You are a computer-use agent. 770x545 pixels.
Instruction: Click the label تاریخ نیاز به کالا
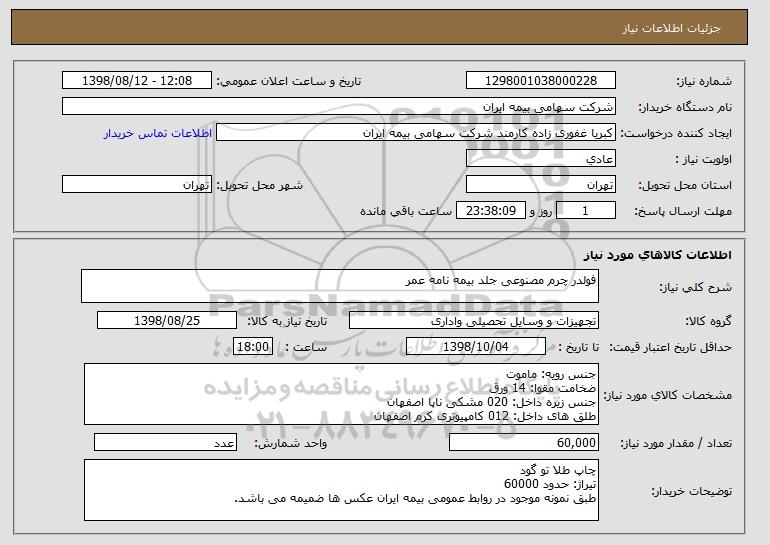(287, 321)
